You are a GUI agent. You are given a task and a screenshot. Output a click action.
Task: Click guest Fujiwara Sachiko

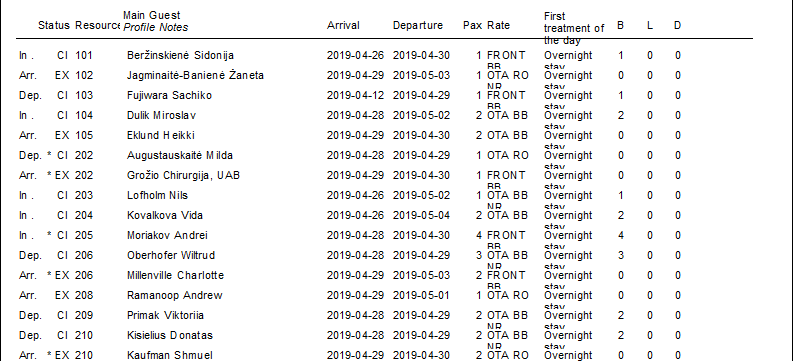[x=169, y=95]
